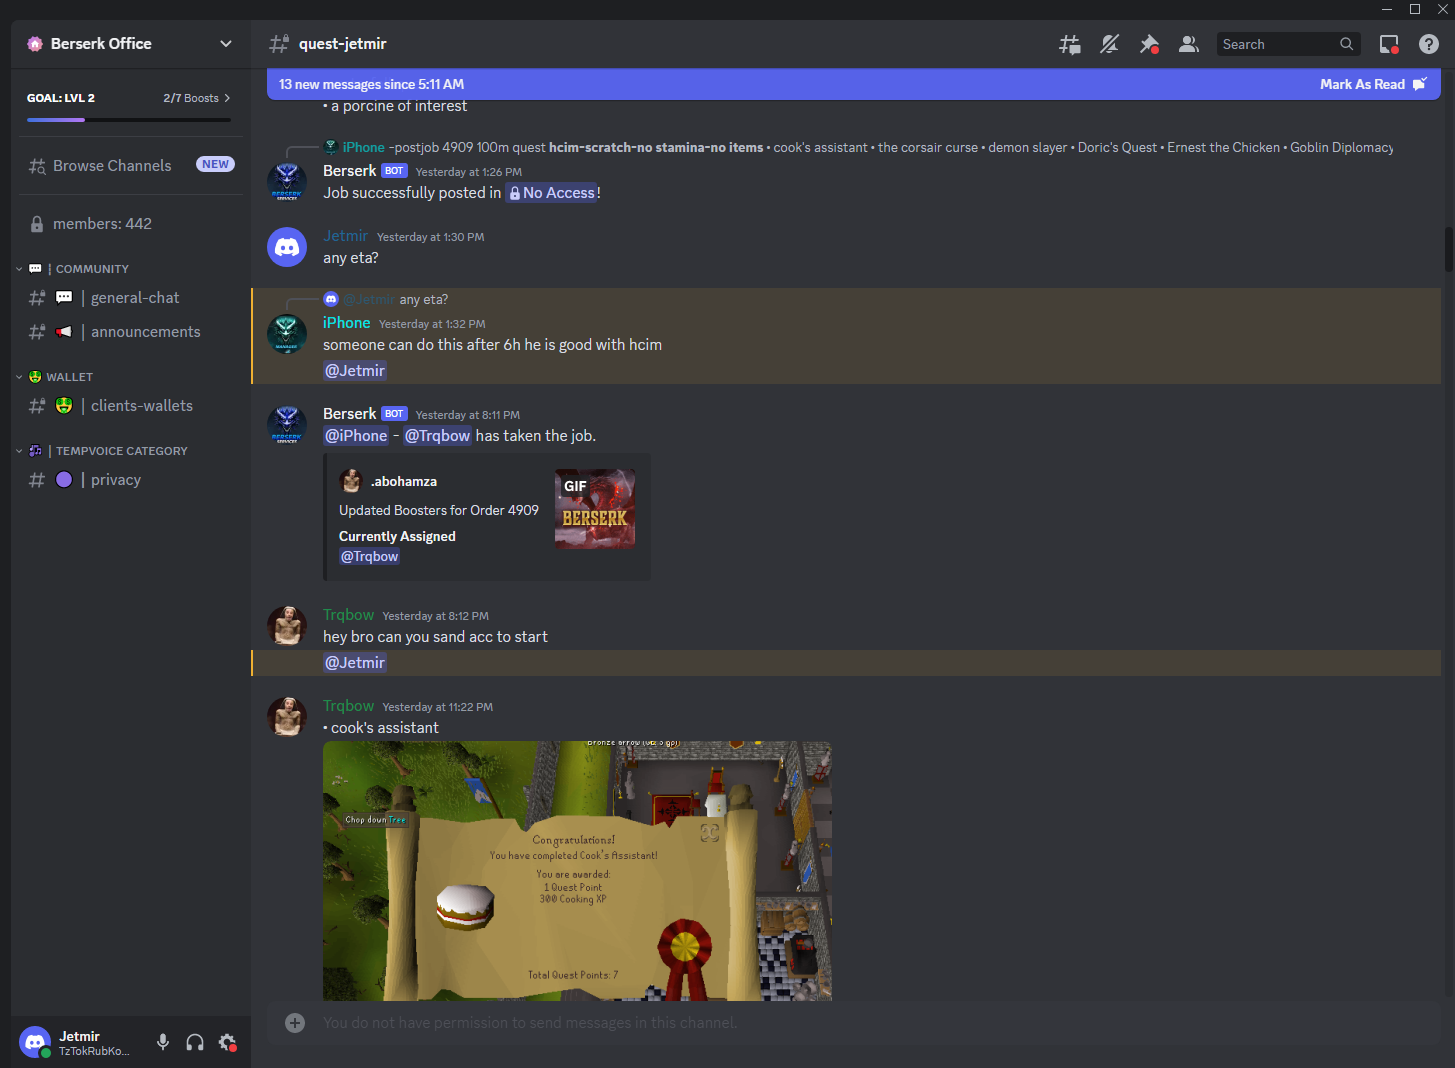The image size is (1455, 1068).
Task: Open Cook's Assistant screenshot attachment
Action: coord(577,871)
